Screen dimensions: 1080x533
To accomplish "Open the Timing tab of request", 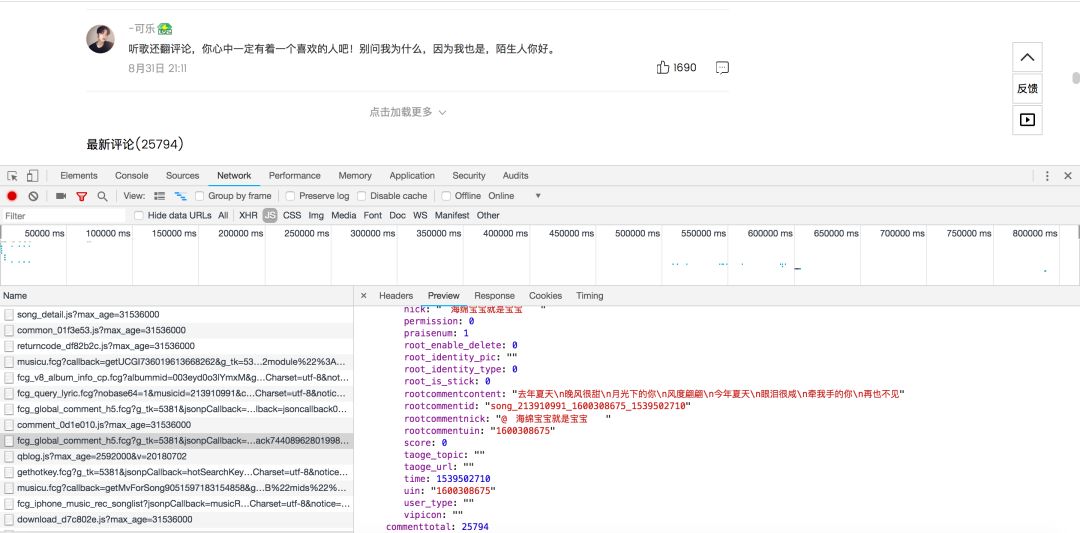I will [590, 295].
